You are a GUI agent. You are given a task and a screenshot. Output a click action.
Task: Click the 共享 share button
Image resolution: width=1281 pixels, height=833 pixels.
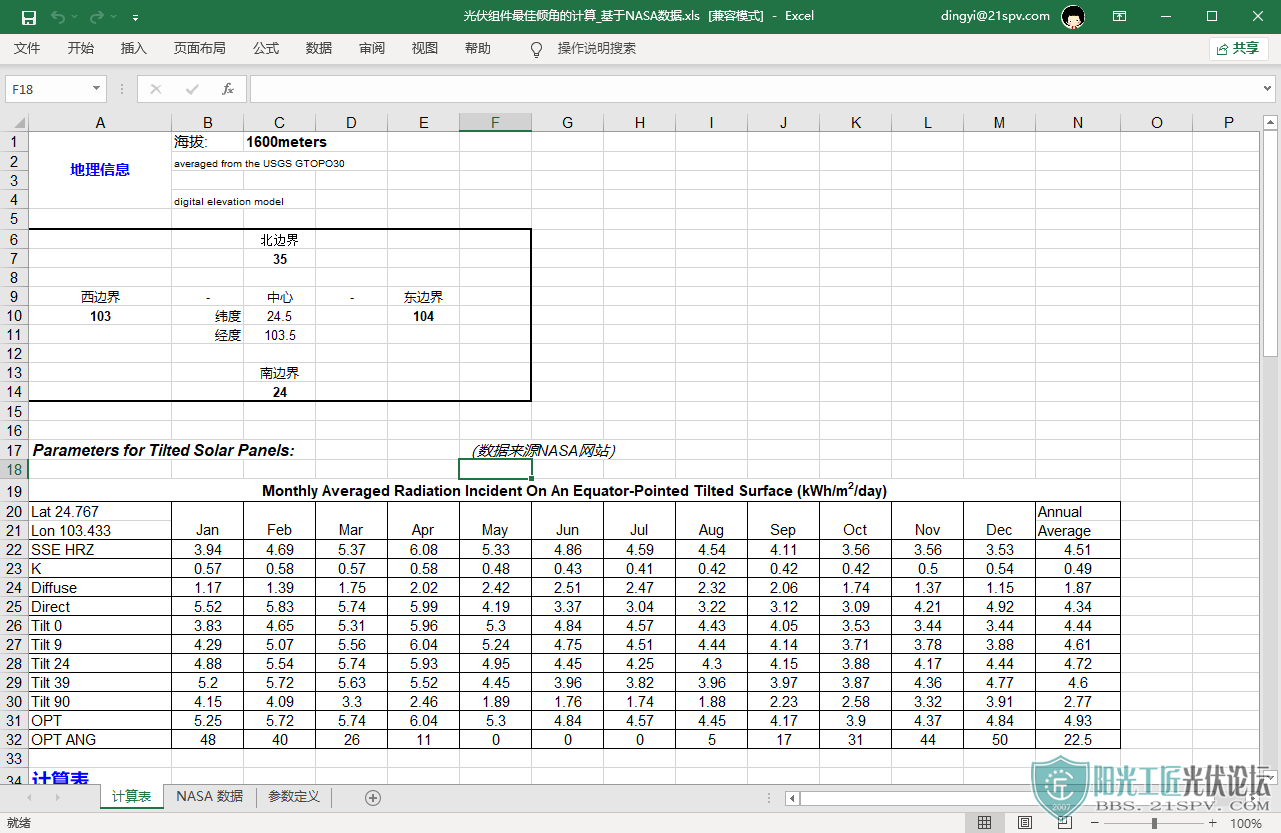(x=1238, y=48)
